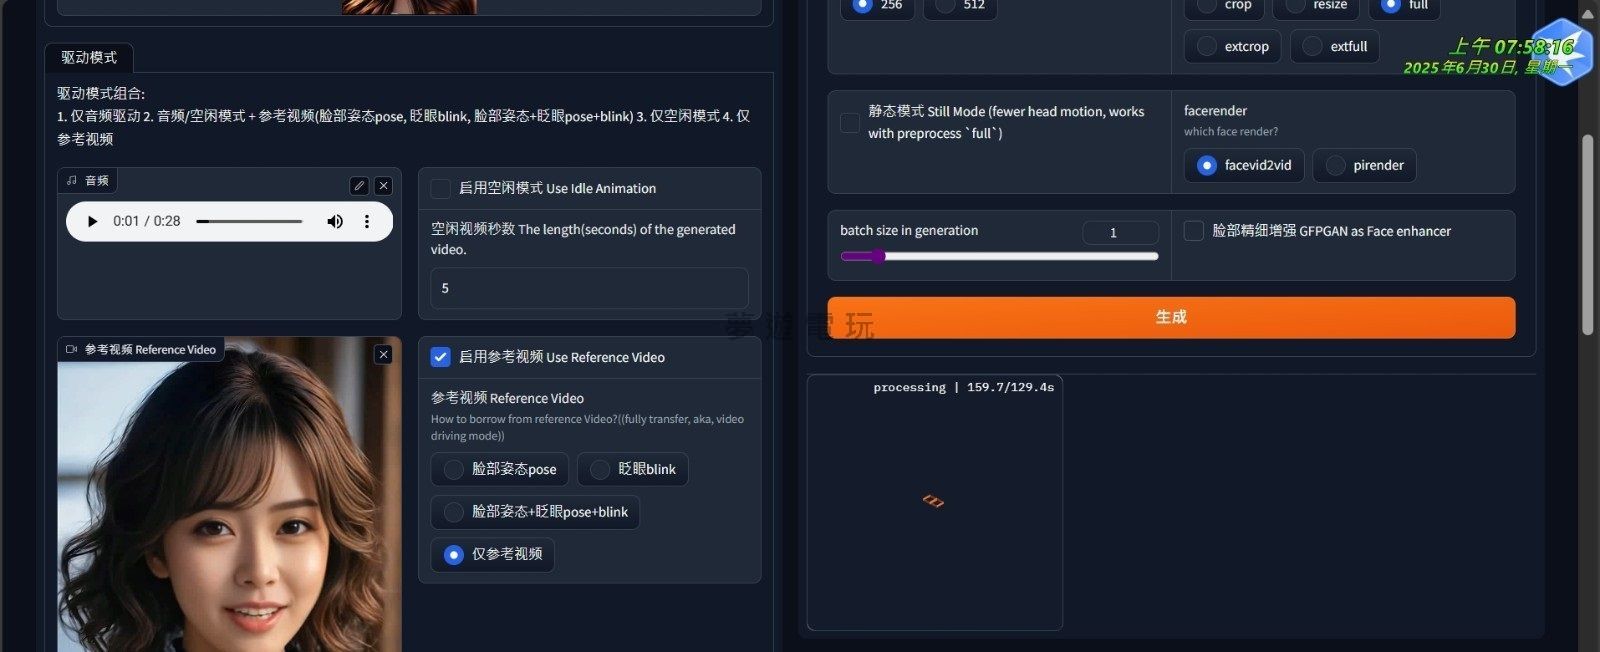Remove the uploaded audio file

(x=383, y=186)
